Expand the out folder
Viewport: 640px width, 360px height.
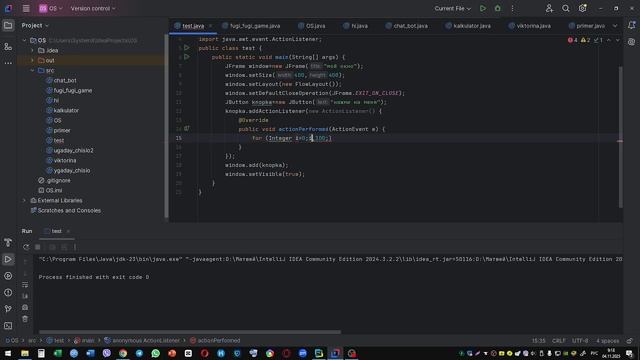pyautogui.click(x=33, y=60)
